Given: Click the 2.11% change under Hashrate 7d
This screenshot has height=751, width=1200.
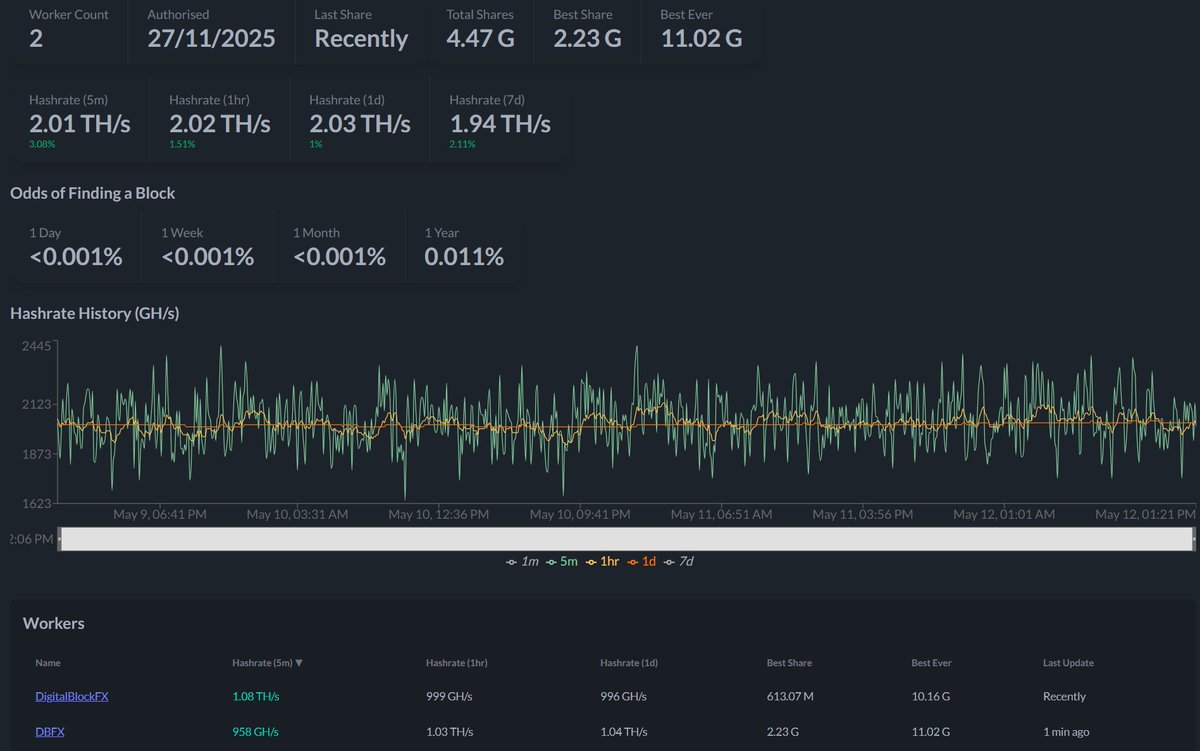Looking at the screenshot, I should tap(462, 145).
